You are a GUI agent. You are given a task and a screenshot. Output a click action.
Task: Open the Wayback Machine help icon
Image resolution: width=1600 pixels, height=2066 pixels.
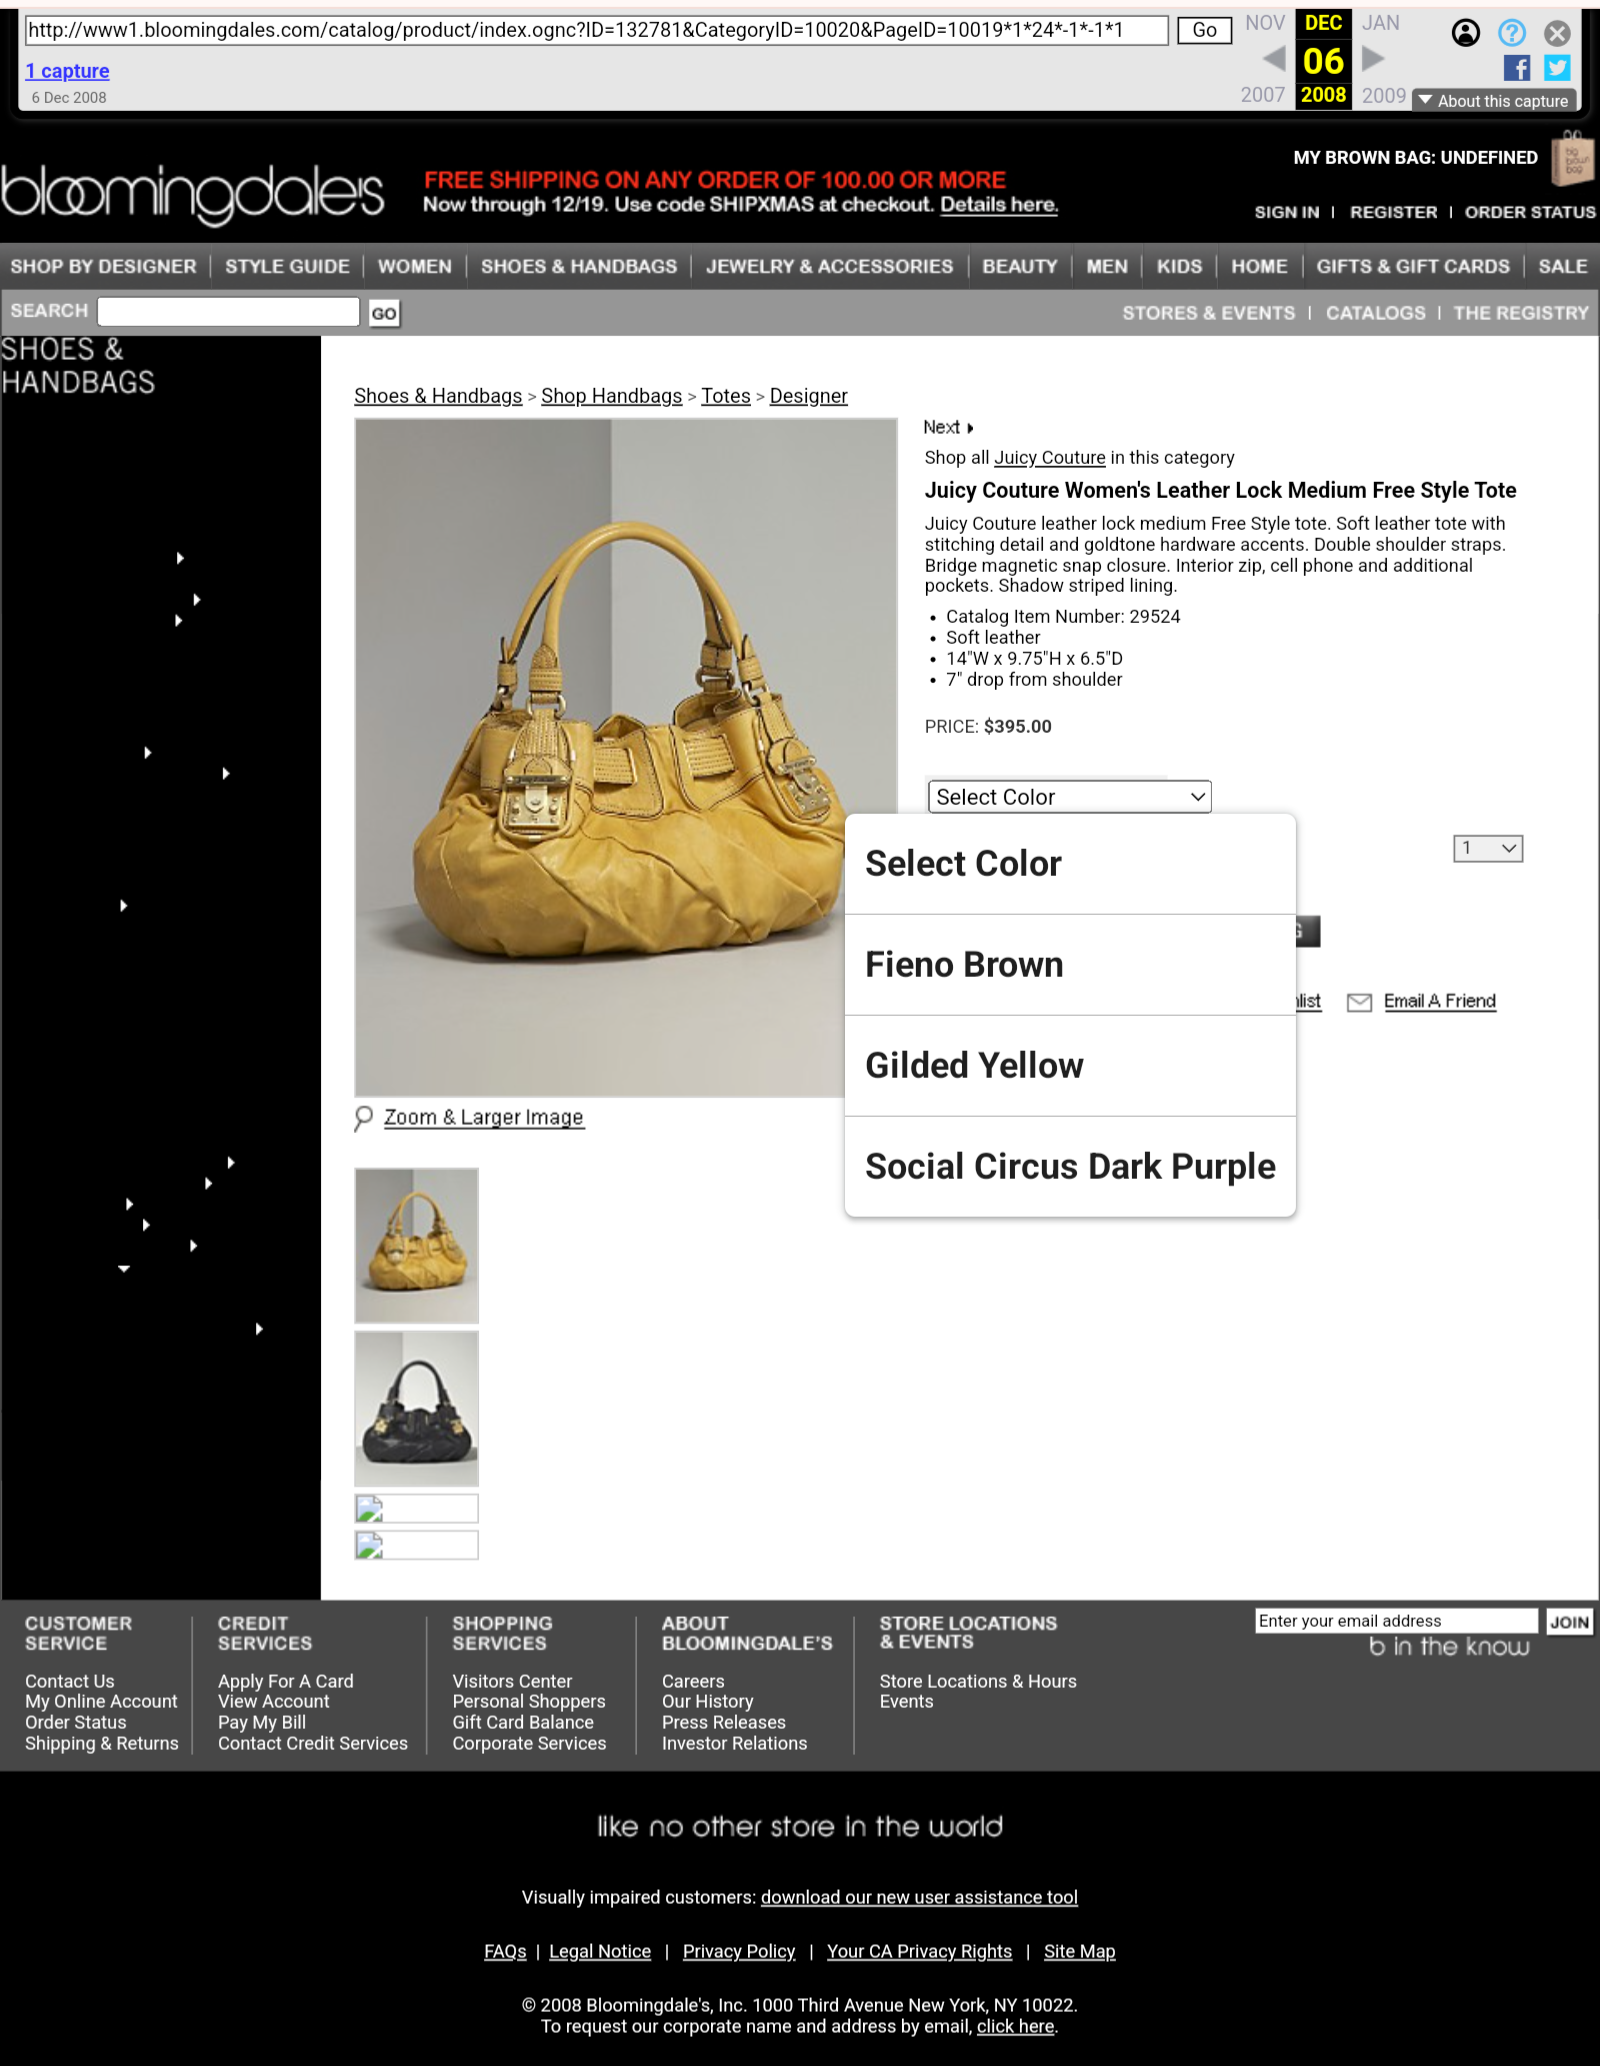1511,33
